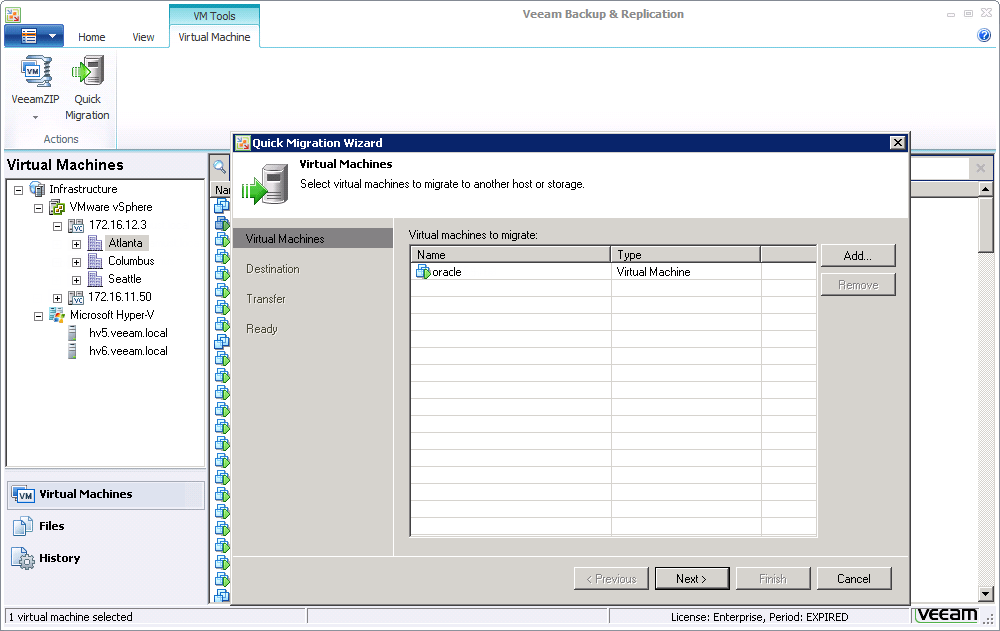Open the VeeamZIP dropdown arrow

click(35, 117)
